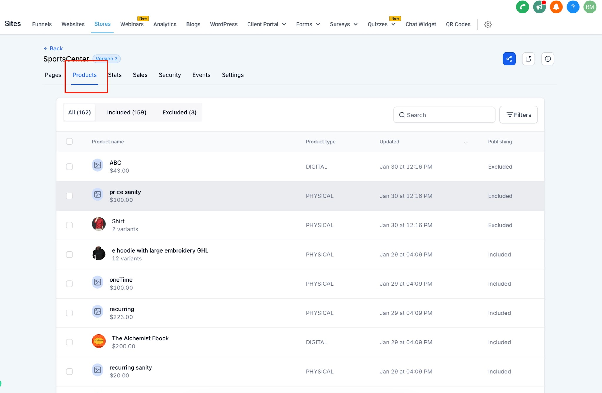The image size is (602, 393).
Task: Switch to the Sales tab
Action: (x=140, y=75)
